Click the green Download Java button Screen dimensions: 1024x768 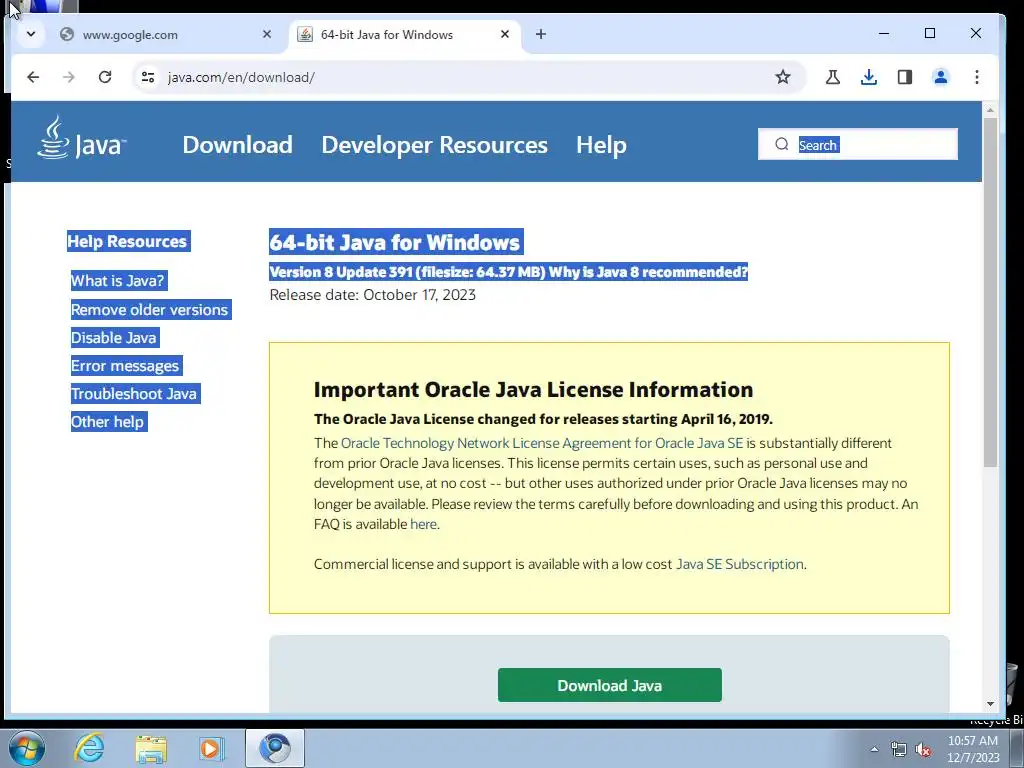click(609, 685)
